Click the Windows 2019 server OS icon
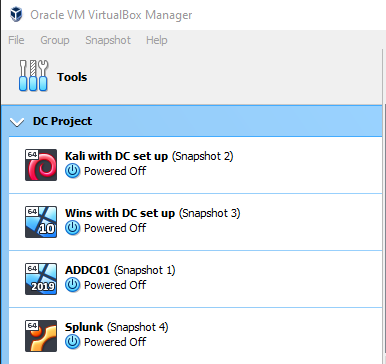 point(41,279)
